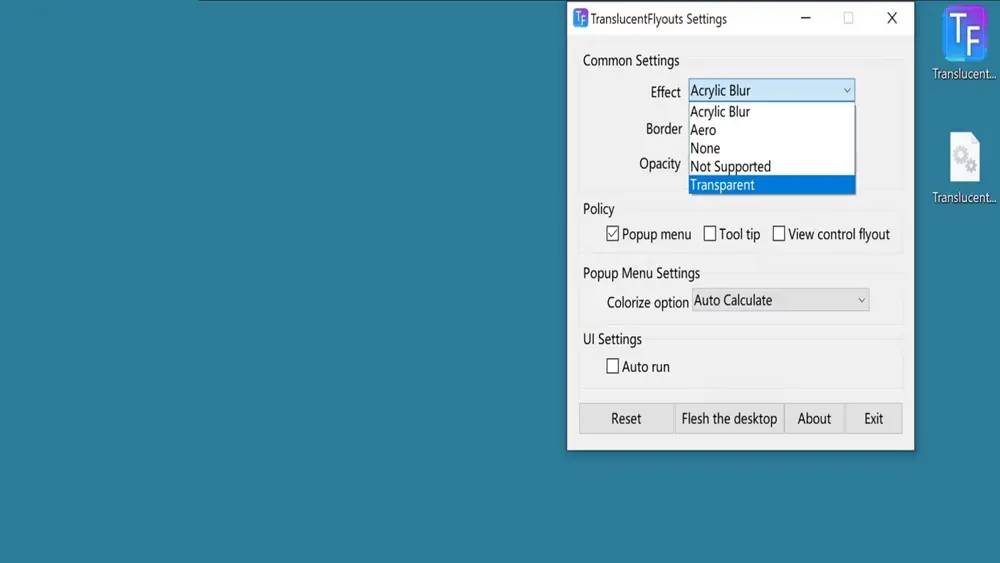Click the TranslucentFlyouts Settings title text
Viewport: 1000px width, 563px height.
[658, 19]
